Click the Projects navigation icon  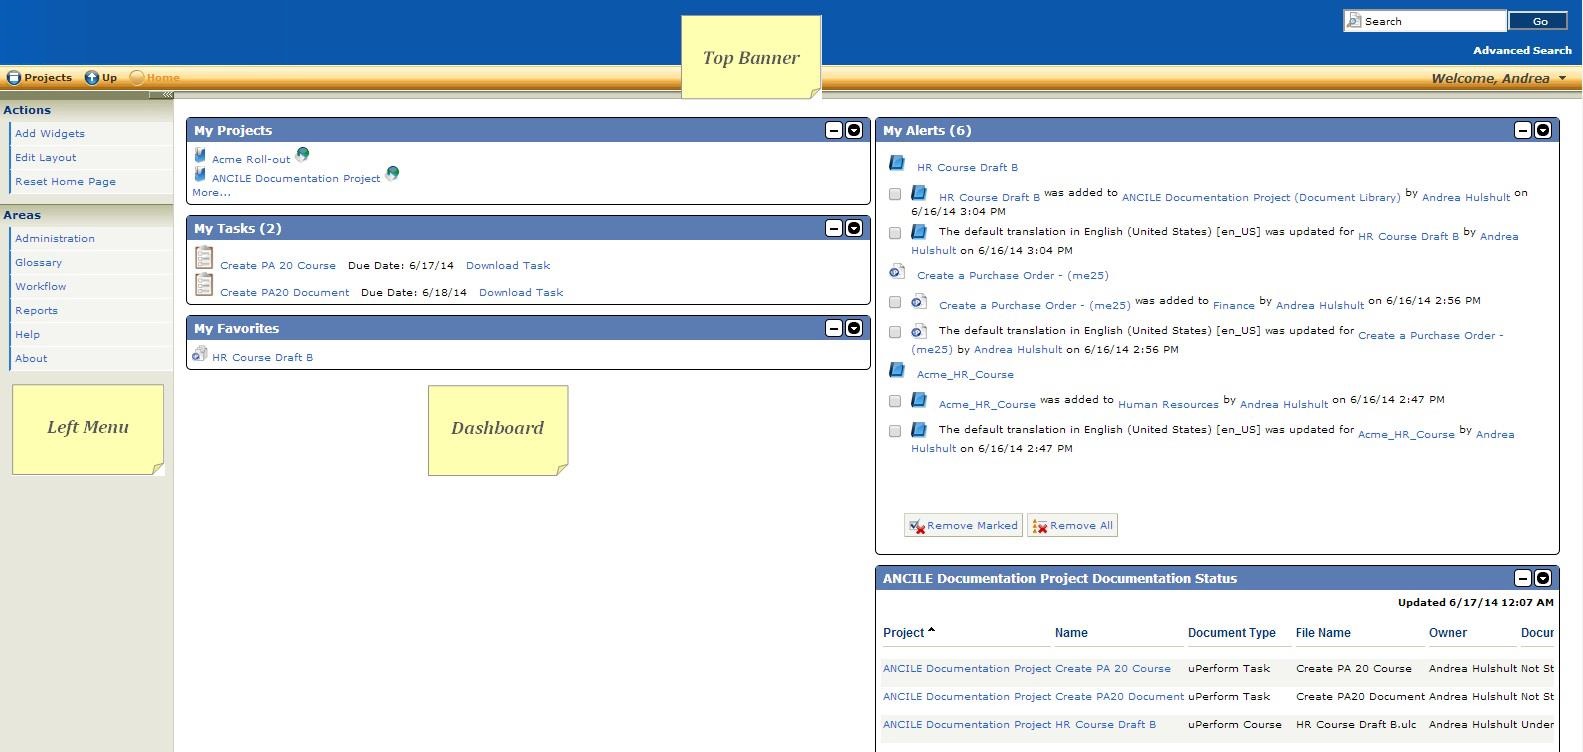[14, 77]
